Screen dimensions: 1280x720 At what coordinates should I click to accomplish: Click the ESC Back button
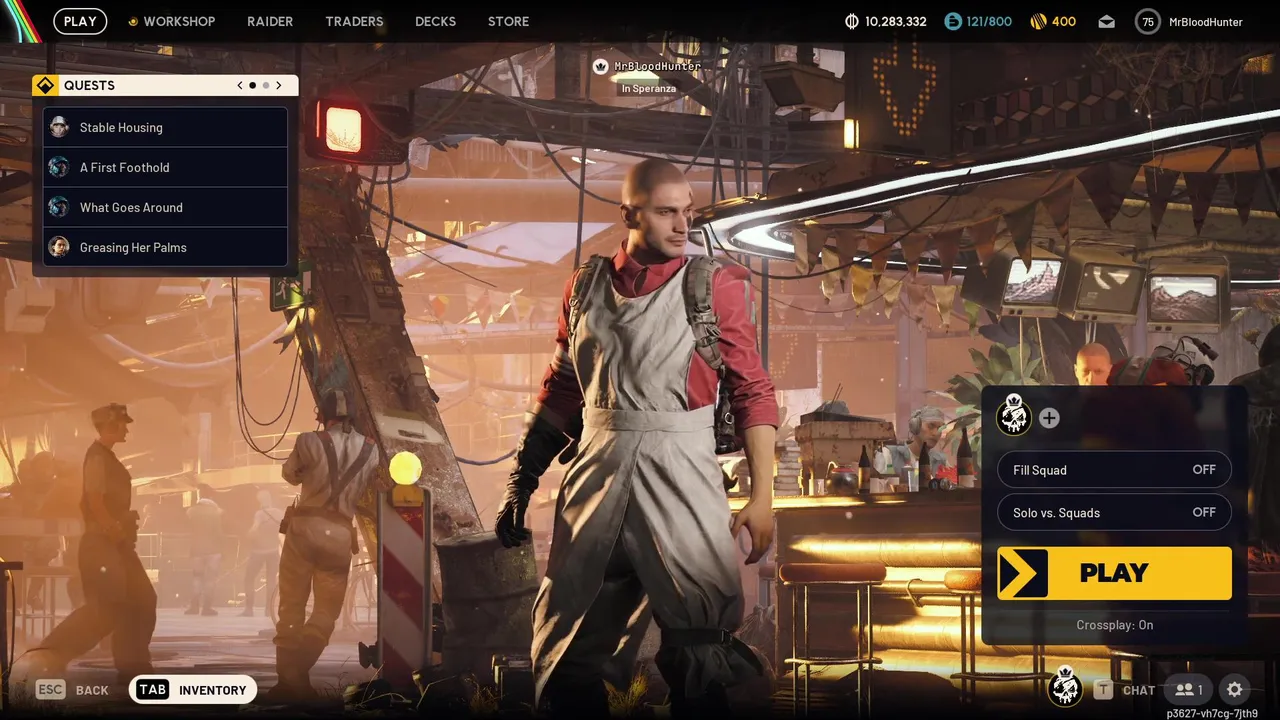(x=72, y=690)
